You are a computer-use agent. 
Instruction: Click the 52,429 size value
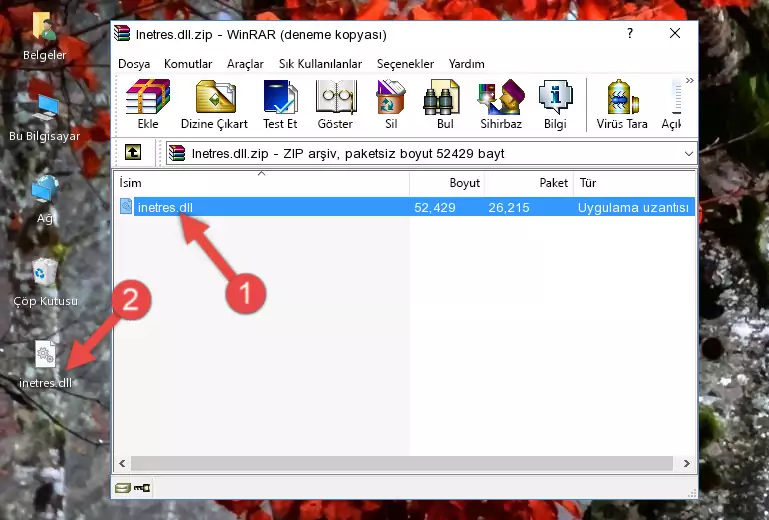click(x=435, y=208)
